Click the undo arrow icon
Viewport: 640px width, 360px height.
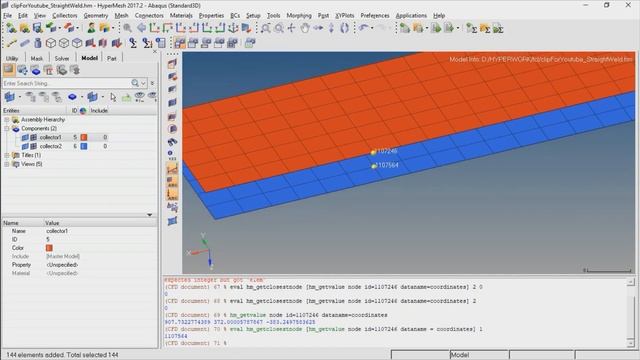(x=363, y=28)
